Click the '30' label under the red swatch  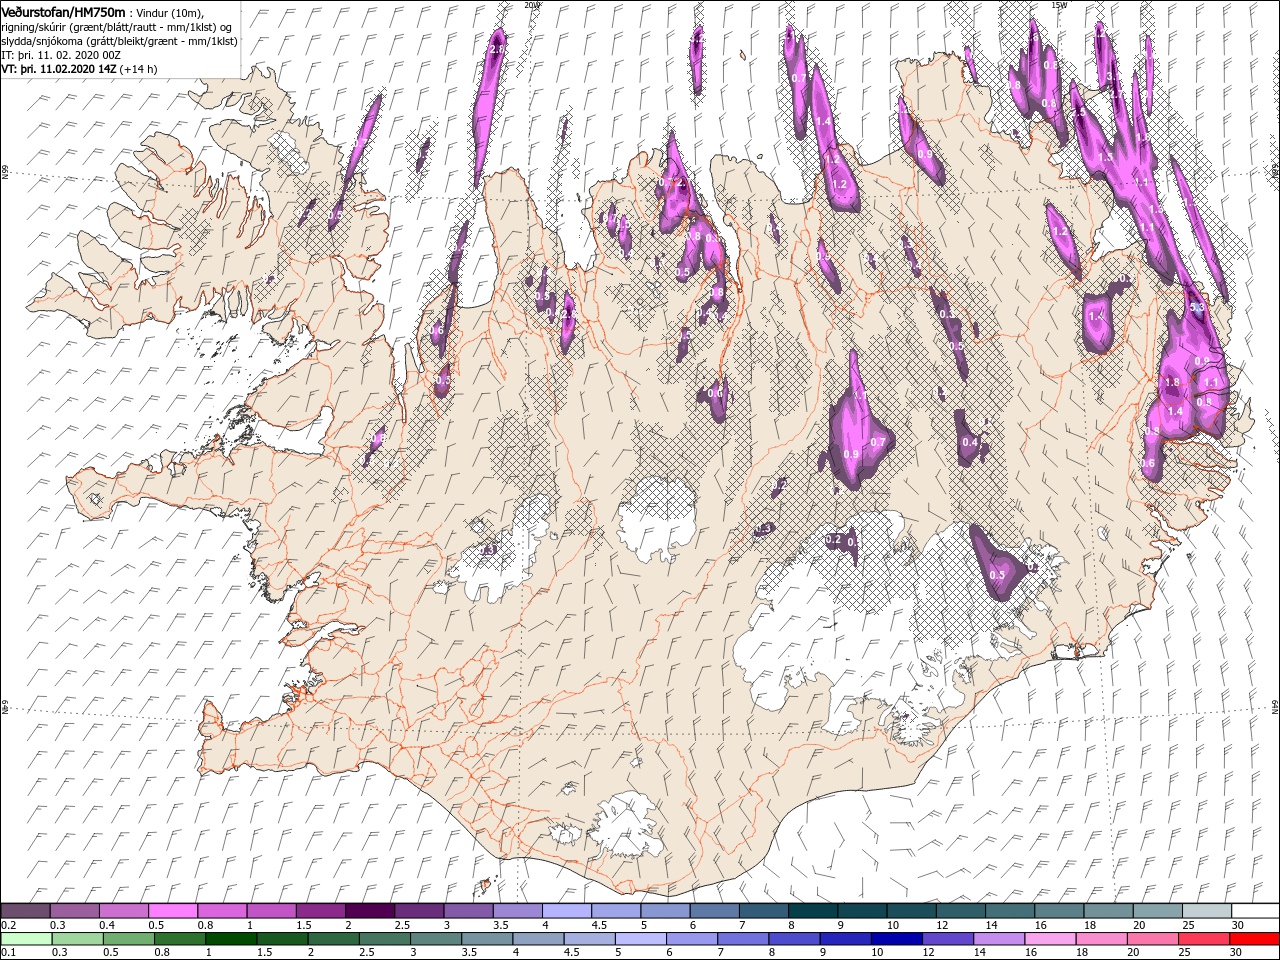click(x=1238, y=952)
